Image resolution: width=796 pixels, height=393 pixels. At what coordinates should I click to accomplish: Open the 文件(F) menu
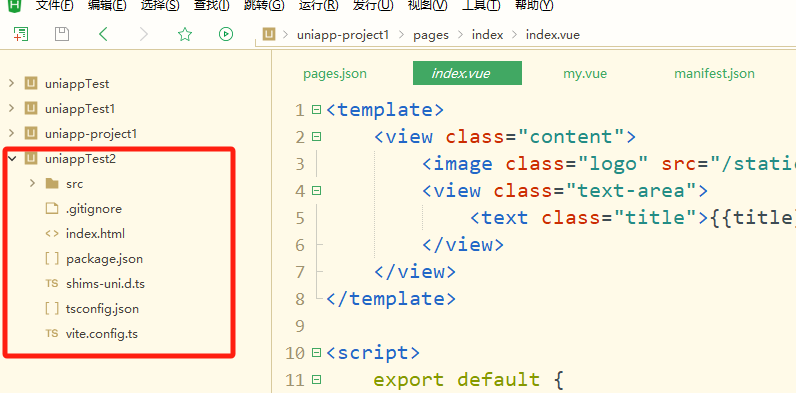coord(55,6)
